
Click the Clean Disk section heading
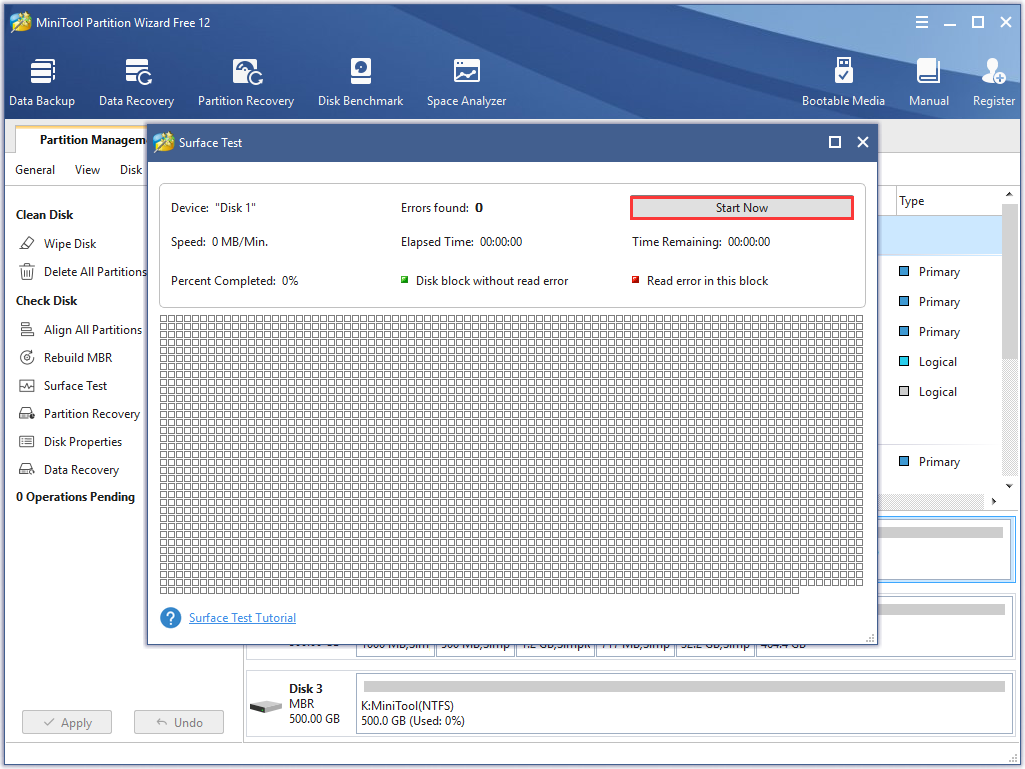click(44, 214)
